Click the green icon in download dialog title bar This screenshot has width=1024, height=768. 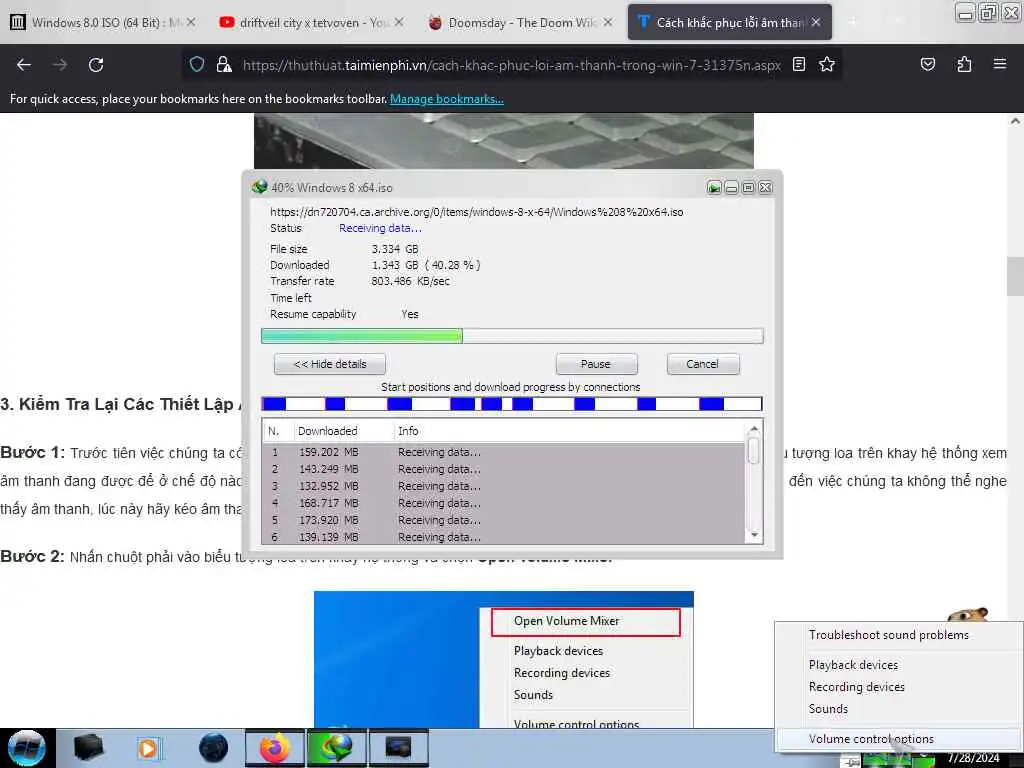[714, 188]
